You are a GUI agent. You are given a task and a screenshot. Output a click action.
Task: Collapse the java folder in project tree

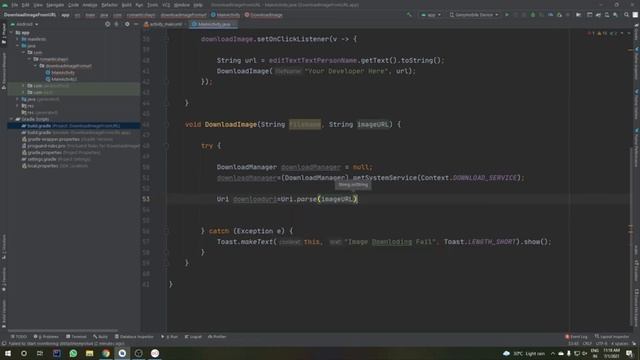tap(18, 46)
